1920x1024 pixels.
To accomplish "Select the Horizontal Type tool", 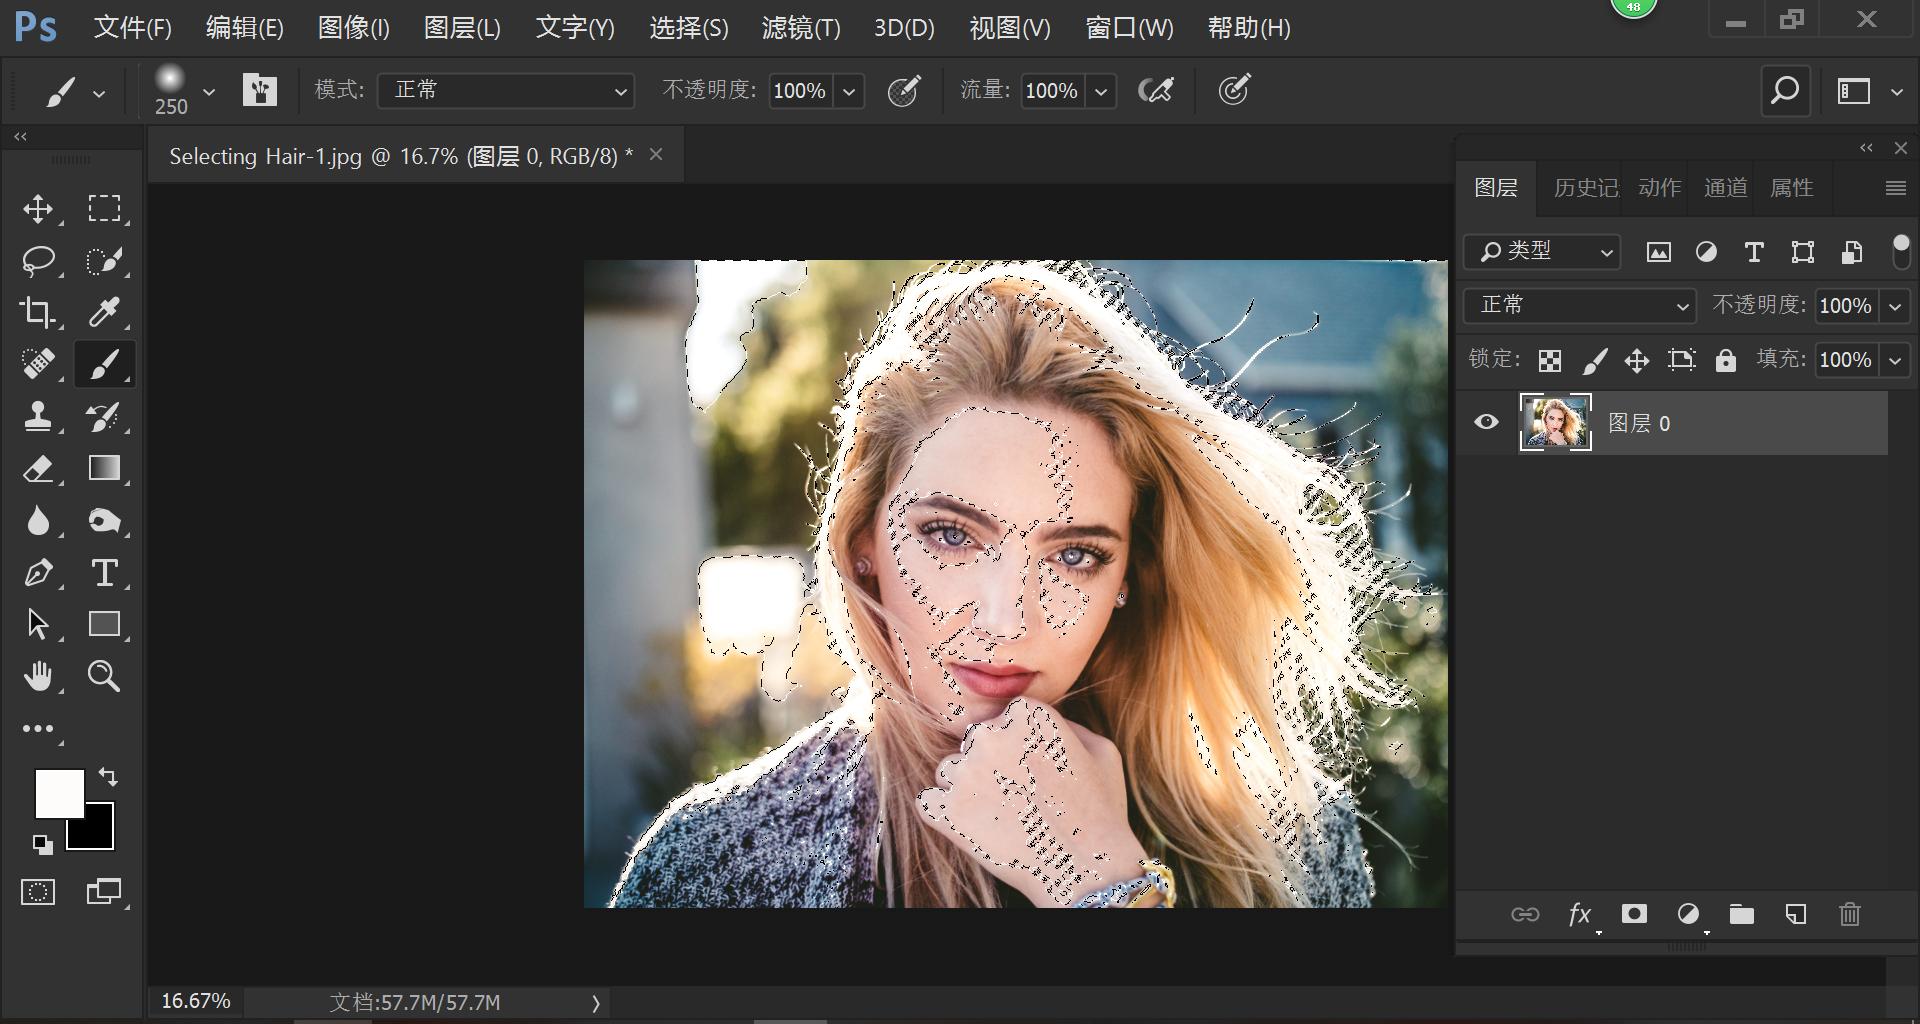I will 104,573.
